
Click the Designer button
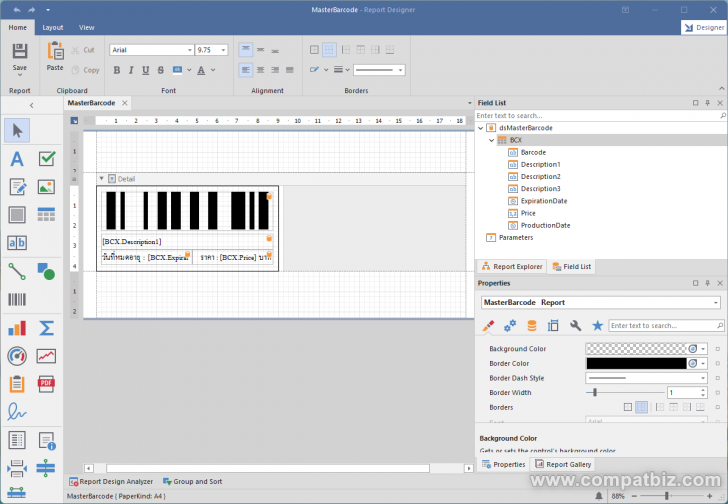click(704, 27)
